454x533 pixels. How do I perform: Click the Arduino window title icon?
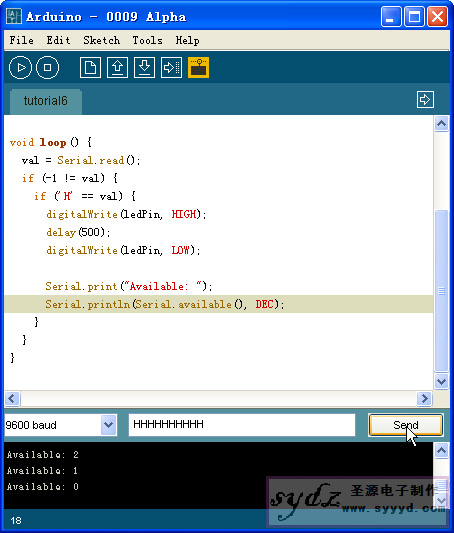point(14,16)
